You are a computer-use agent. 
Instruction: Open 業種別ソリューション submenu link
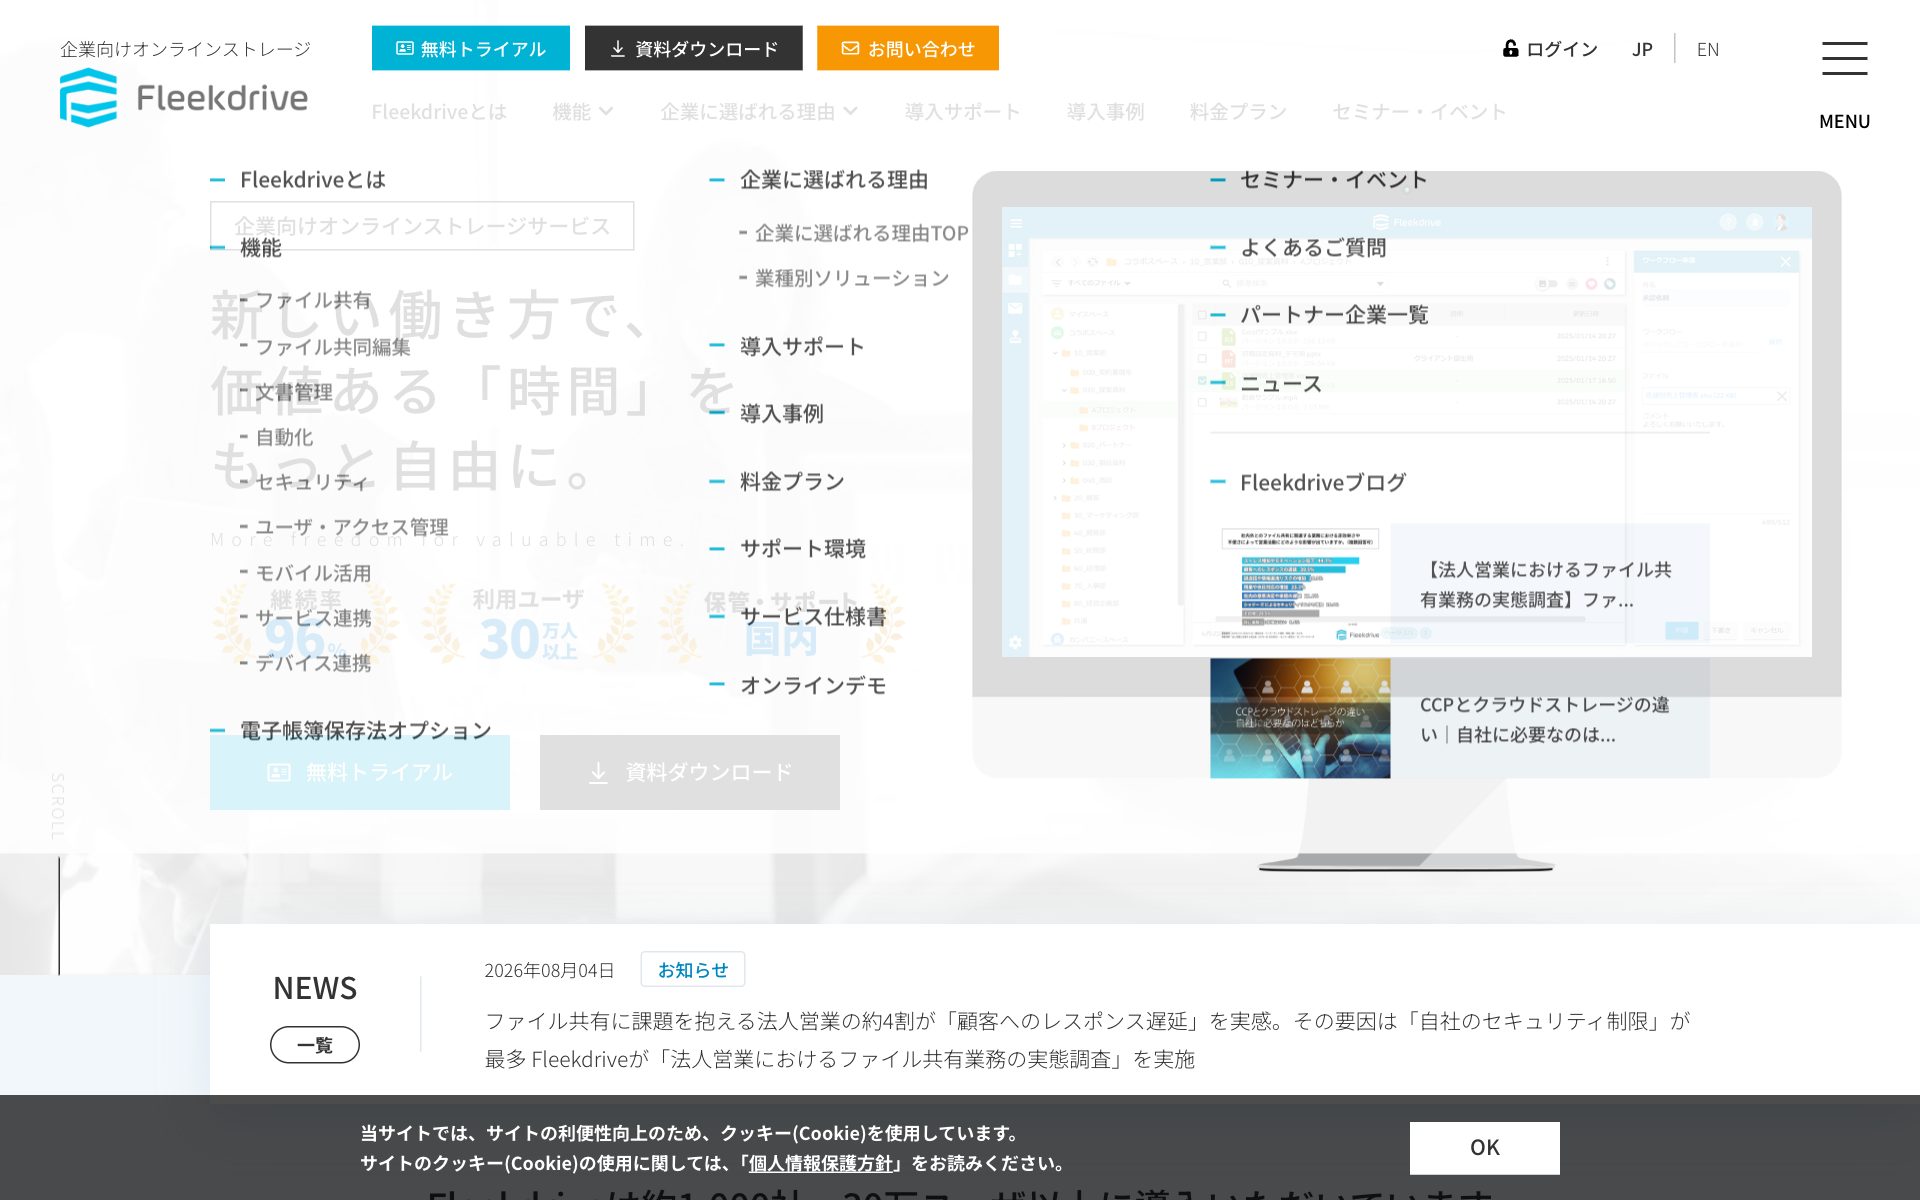852,278
